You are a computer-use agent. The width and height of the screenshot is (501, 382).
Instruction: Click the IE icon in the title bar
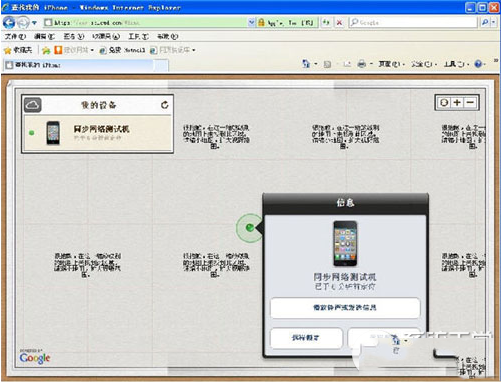click(x=6, y=7)
